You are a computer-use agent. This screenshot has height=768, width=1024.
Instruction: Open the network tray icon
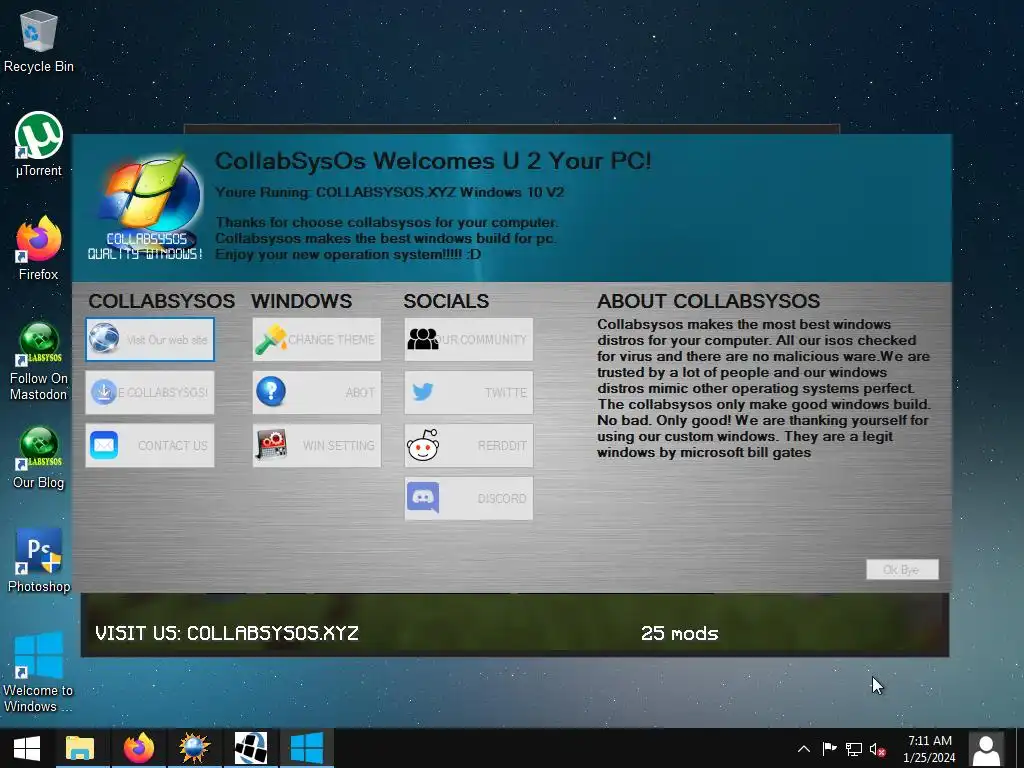[x=854, y=749]
